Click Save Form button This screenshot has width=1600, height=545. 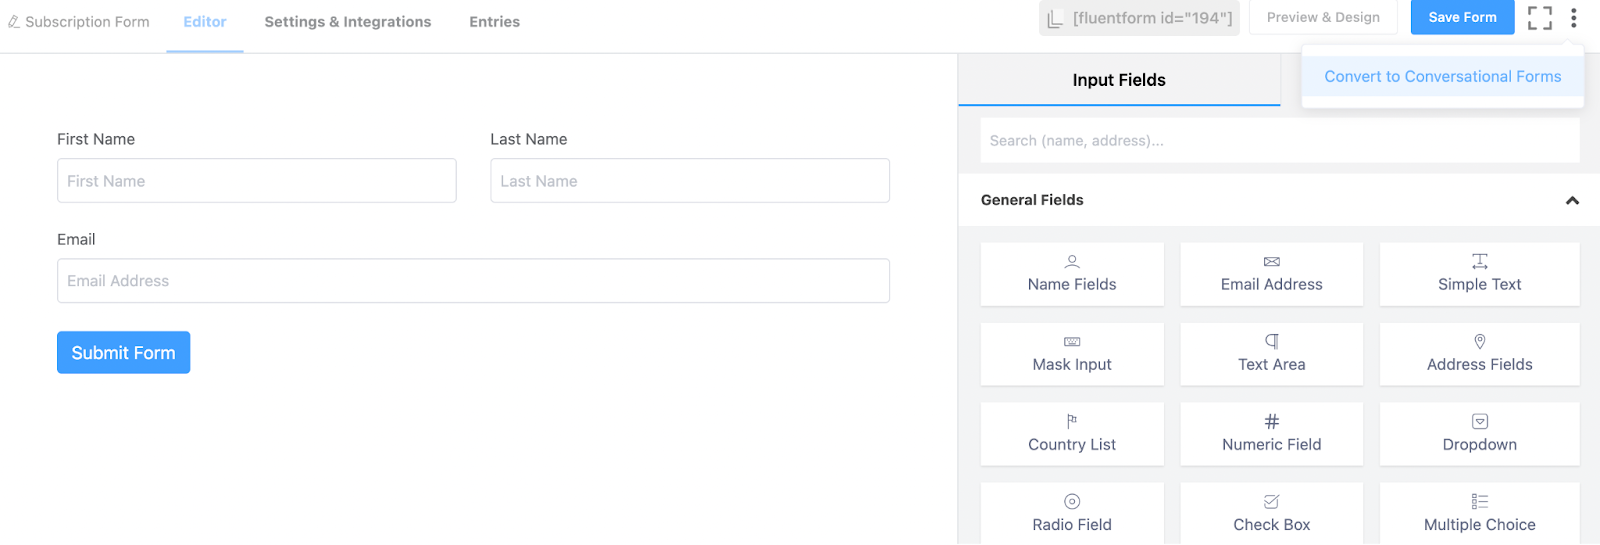(1462, 18)
